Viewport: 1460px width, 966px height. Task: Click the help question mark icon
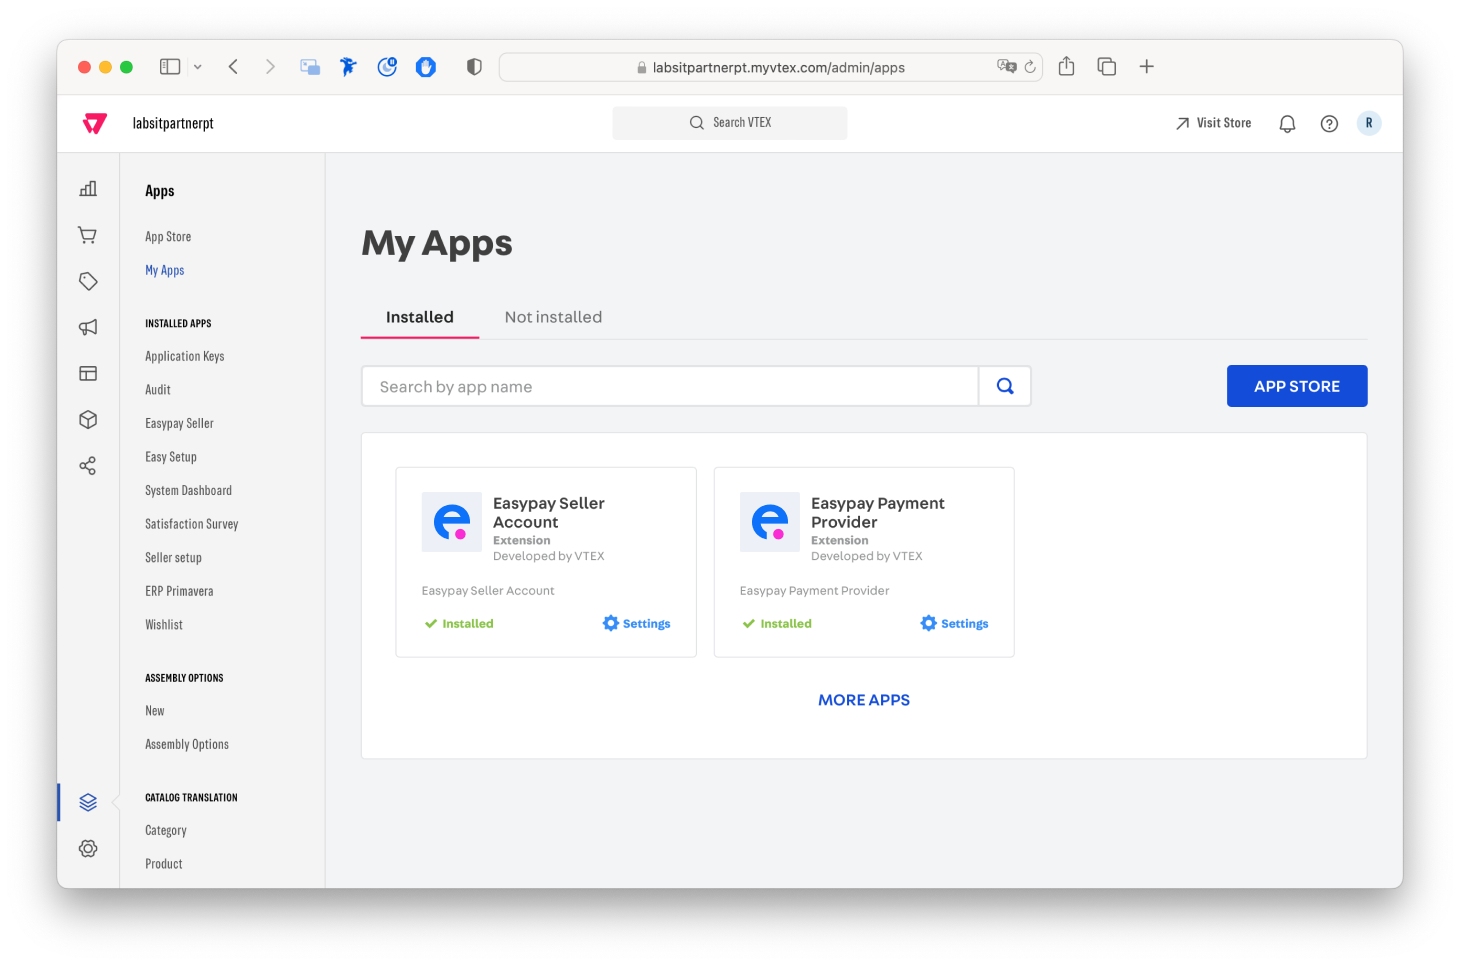pyautogui.click(x=1329, y=124)
